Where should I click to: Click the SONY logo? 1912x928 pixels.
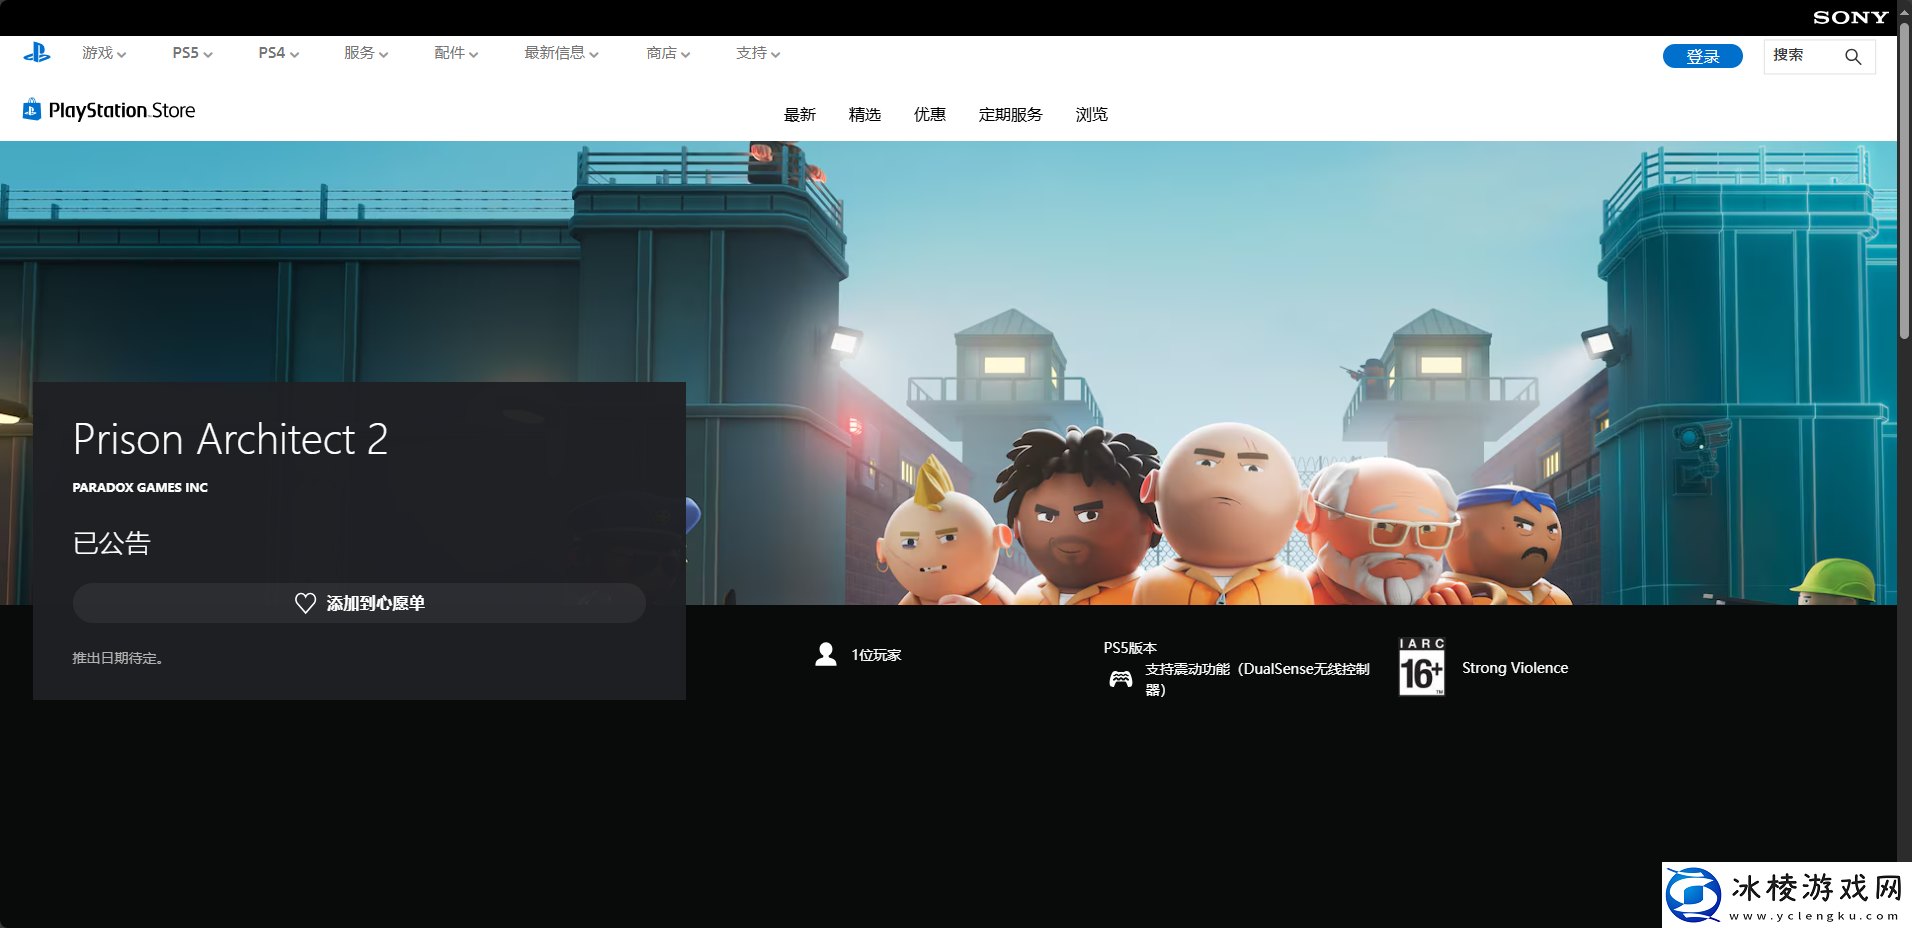[1850, 17]
